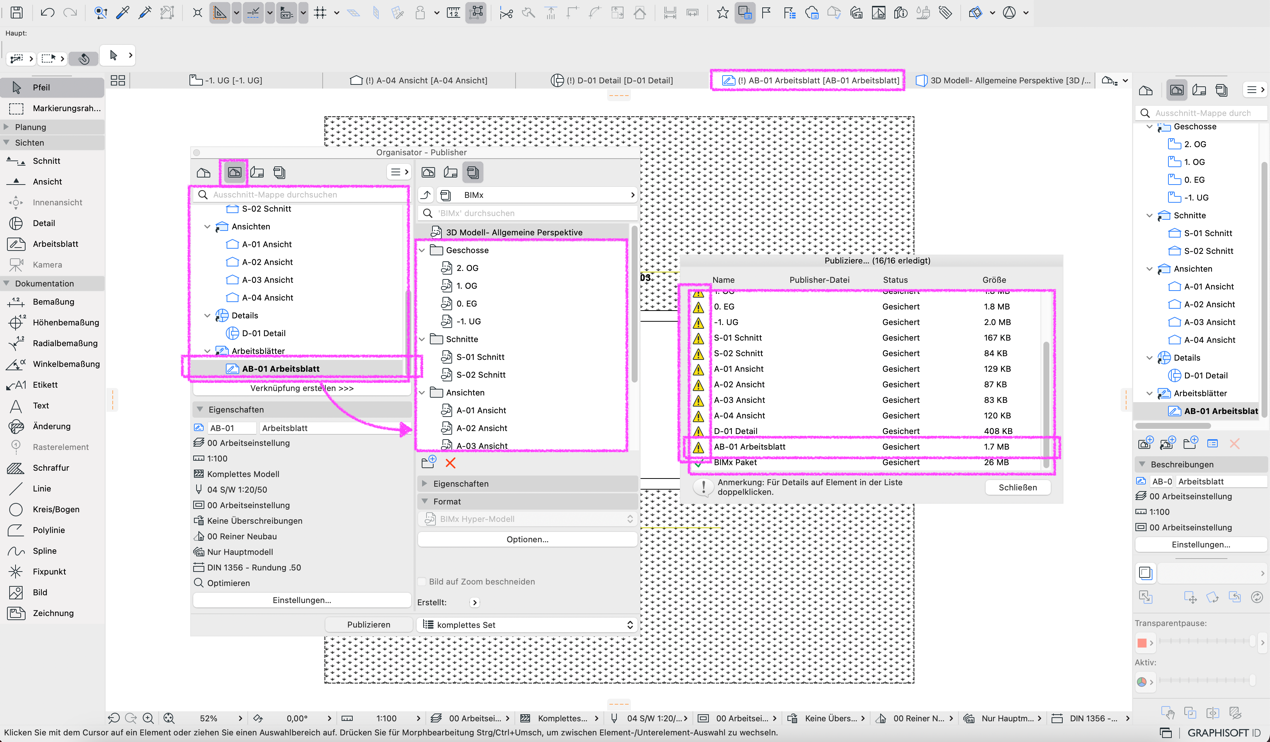Click the 'Verknüpfung erstellen >>>' button
This screenshot has width=1270, height=742.
(302, 388)
